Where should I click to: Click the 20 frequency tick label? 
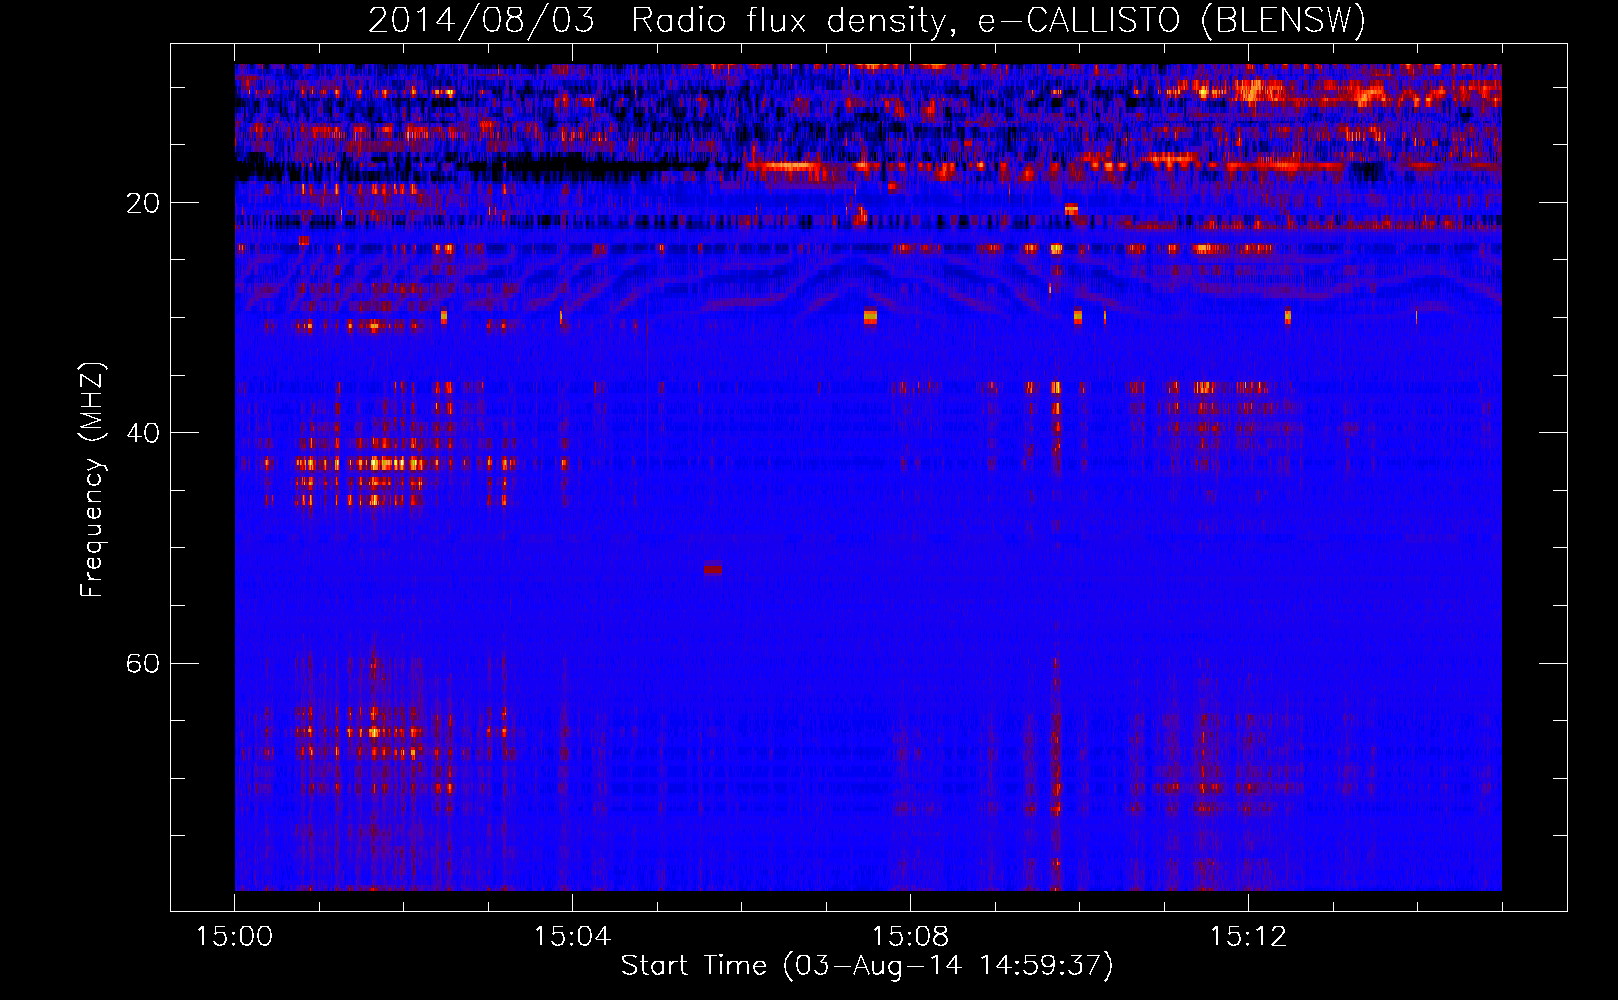143,203
